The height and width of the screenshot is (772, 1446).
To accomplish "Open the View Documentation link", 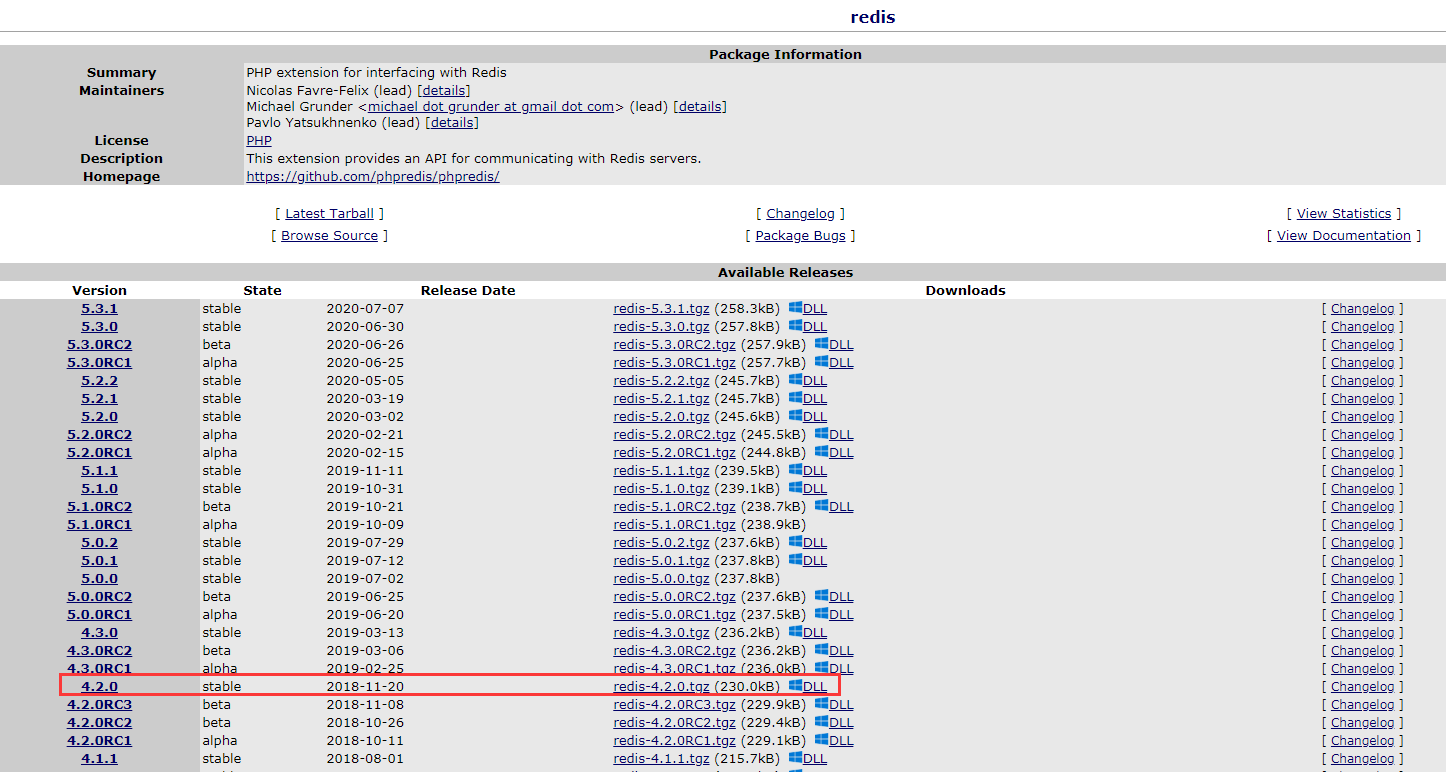I will pyautogui.click(x=1344, y=235).
